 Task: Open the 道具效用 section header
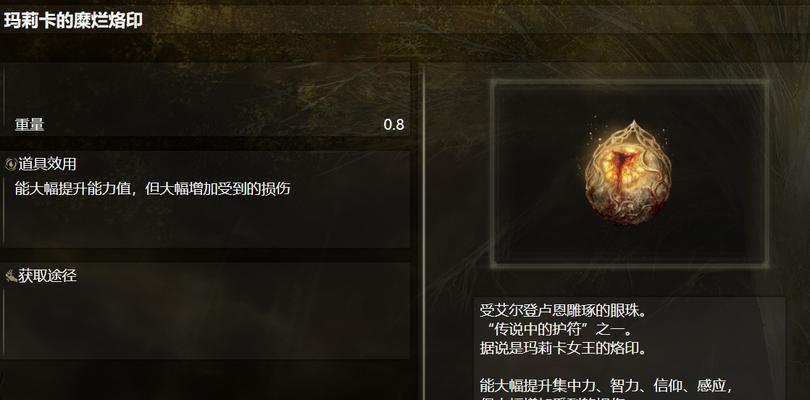(47, 164)
